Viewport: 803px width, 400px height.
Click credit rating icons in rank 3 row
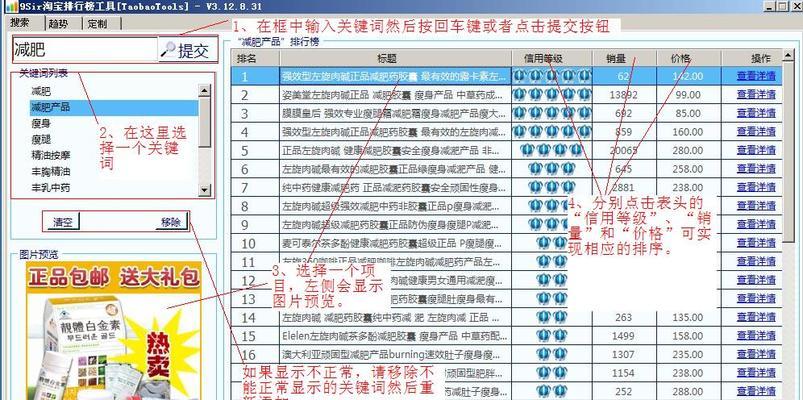click(552, 113)
